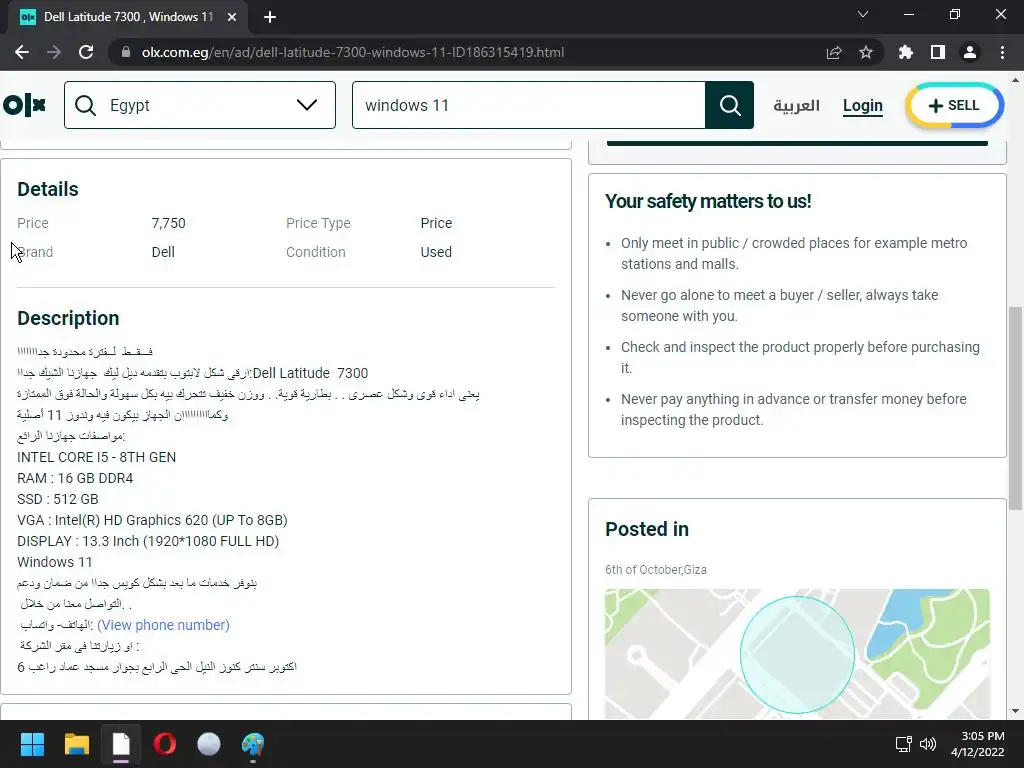Click the 'RAM : 16 GB DDR4' line

pos(75,478)
